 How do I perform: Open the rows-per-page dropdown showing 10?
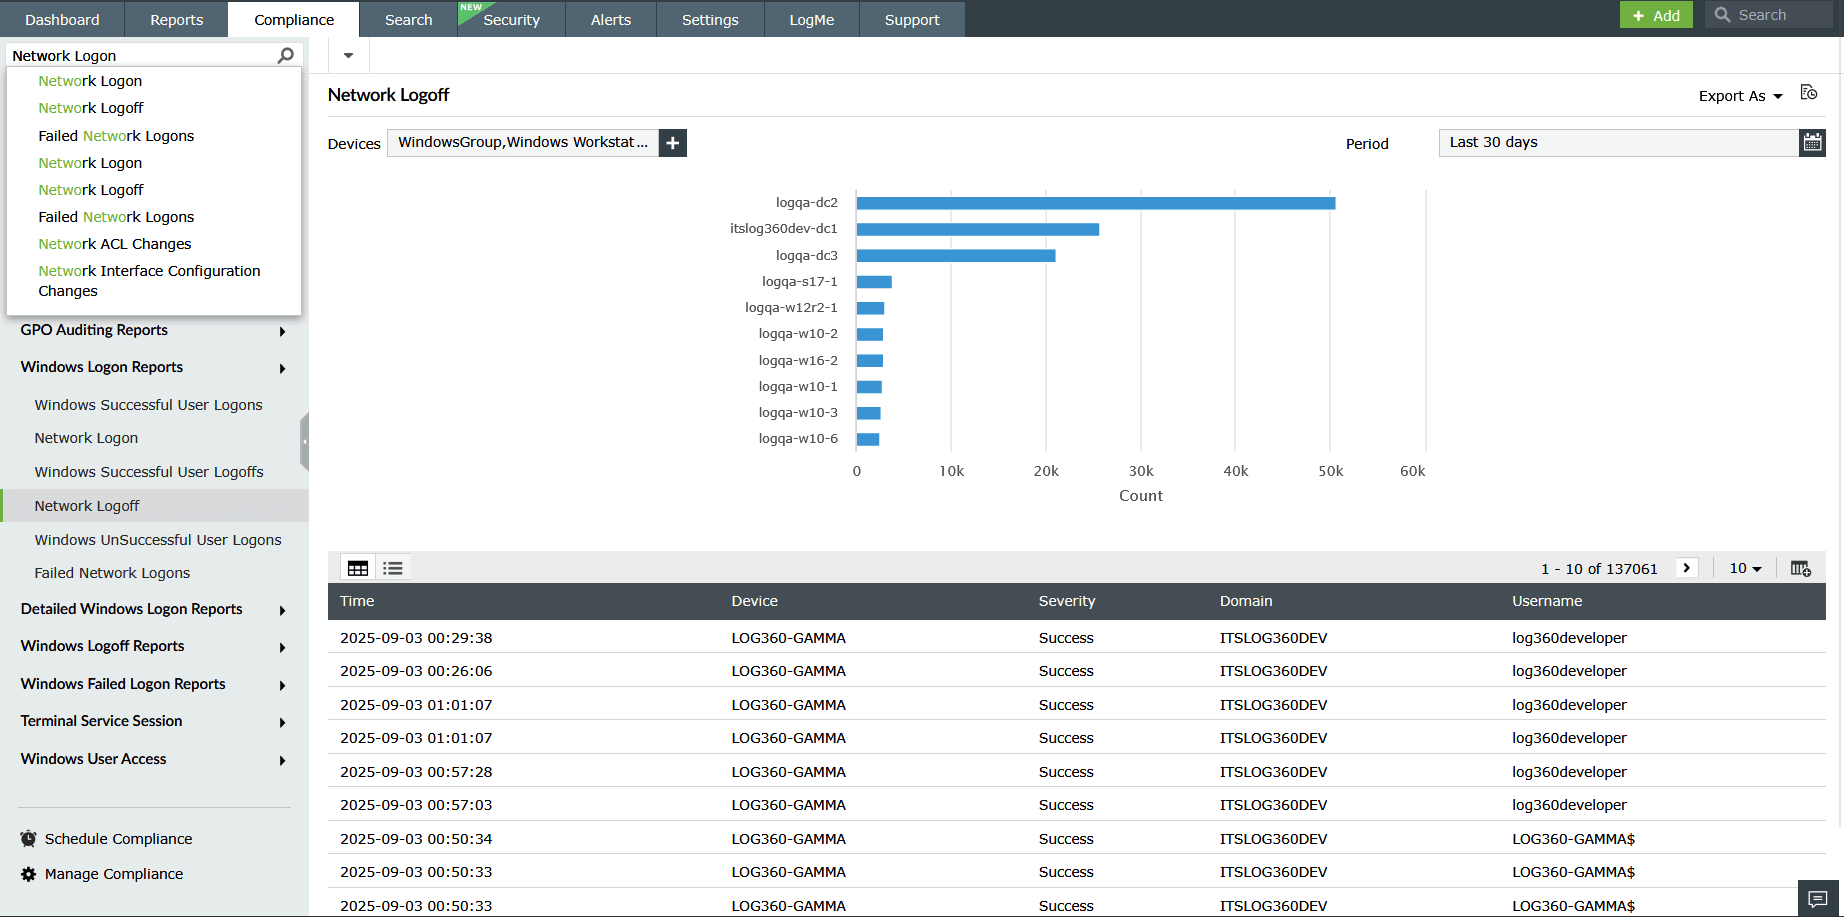coord(1744,567)
